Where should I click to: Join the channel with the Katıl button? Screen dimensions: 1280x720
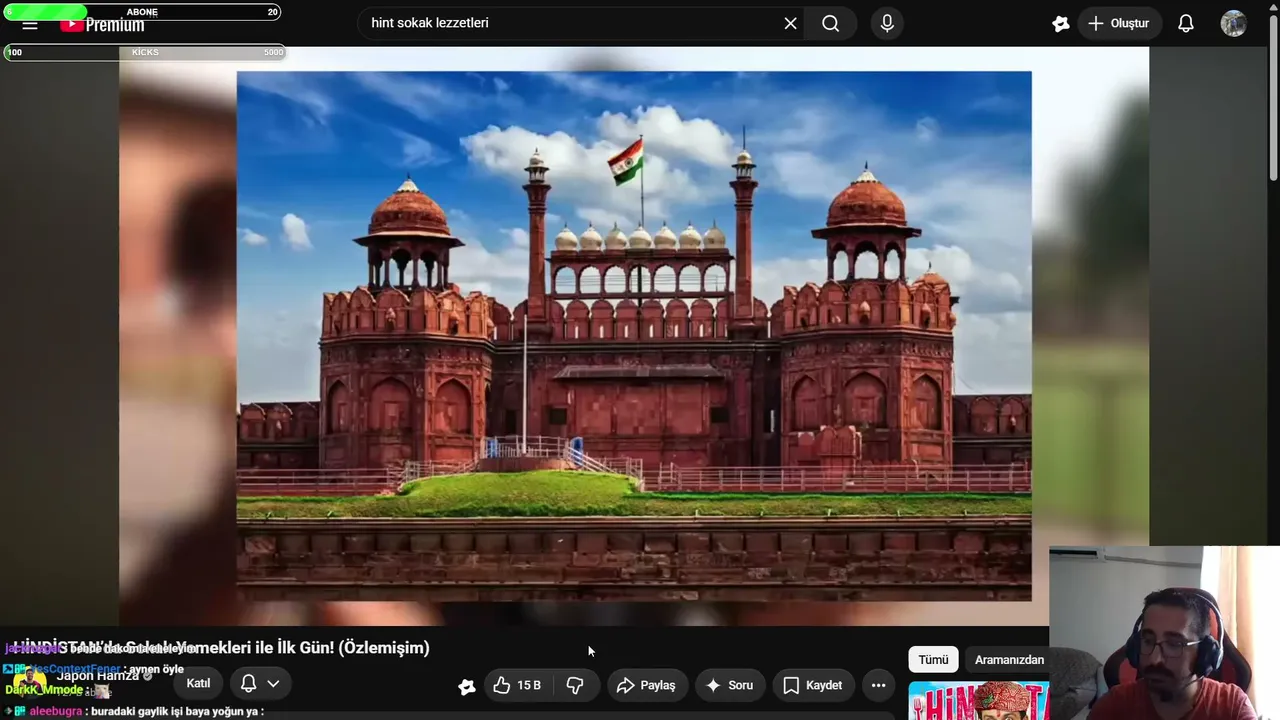[198, 684]
